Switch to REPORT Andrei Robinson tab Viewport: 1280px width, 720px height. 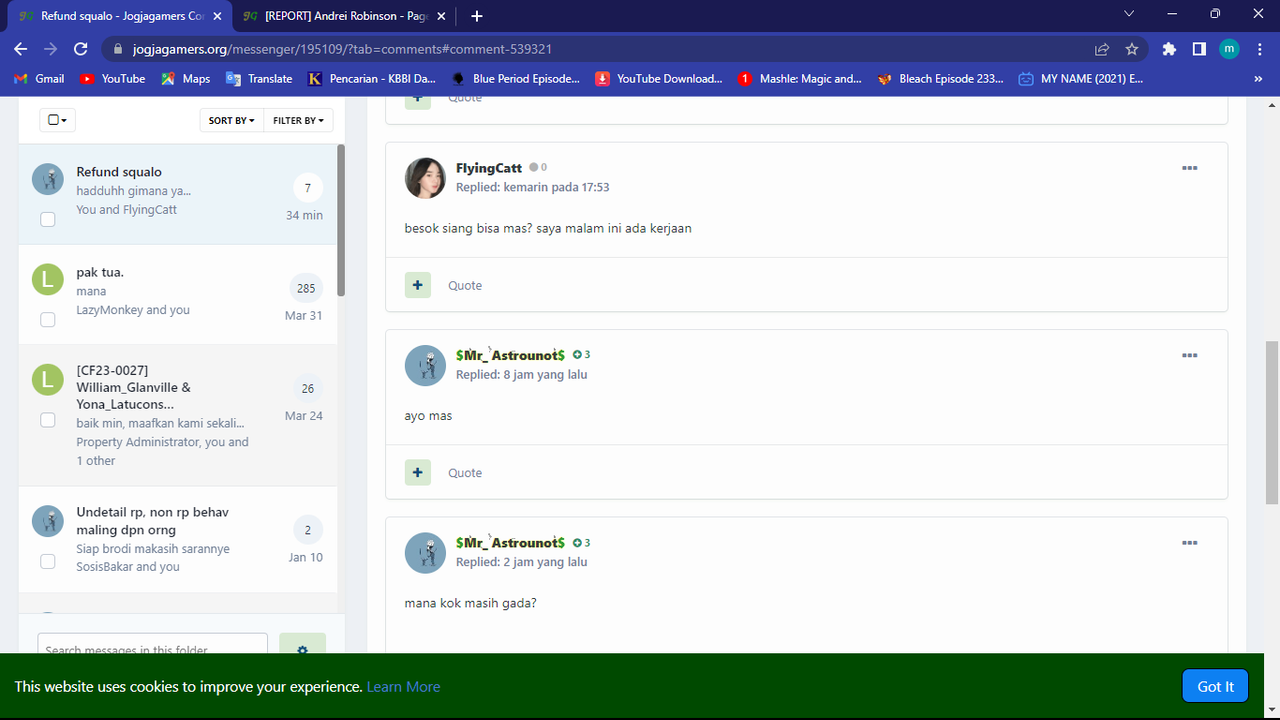(345, 16)
